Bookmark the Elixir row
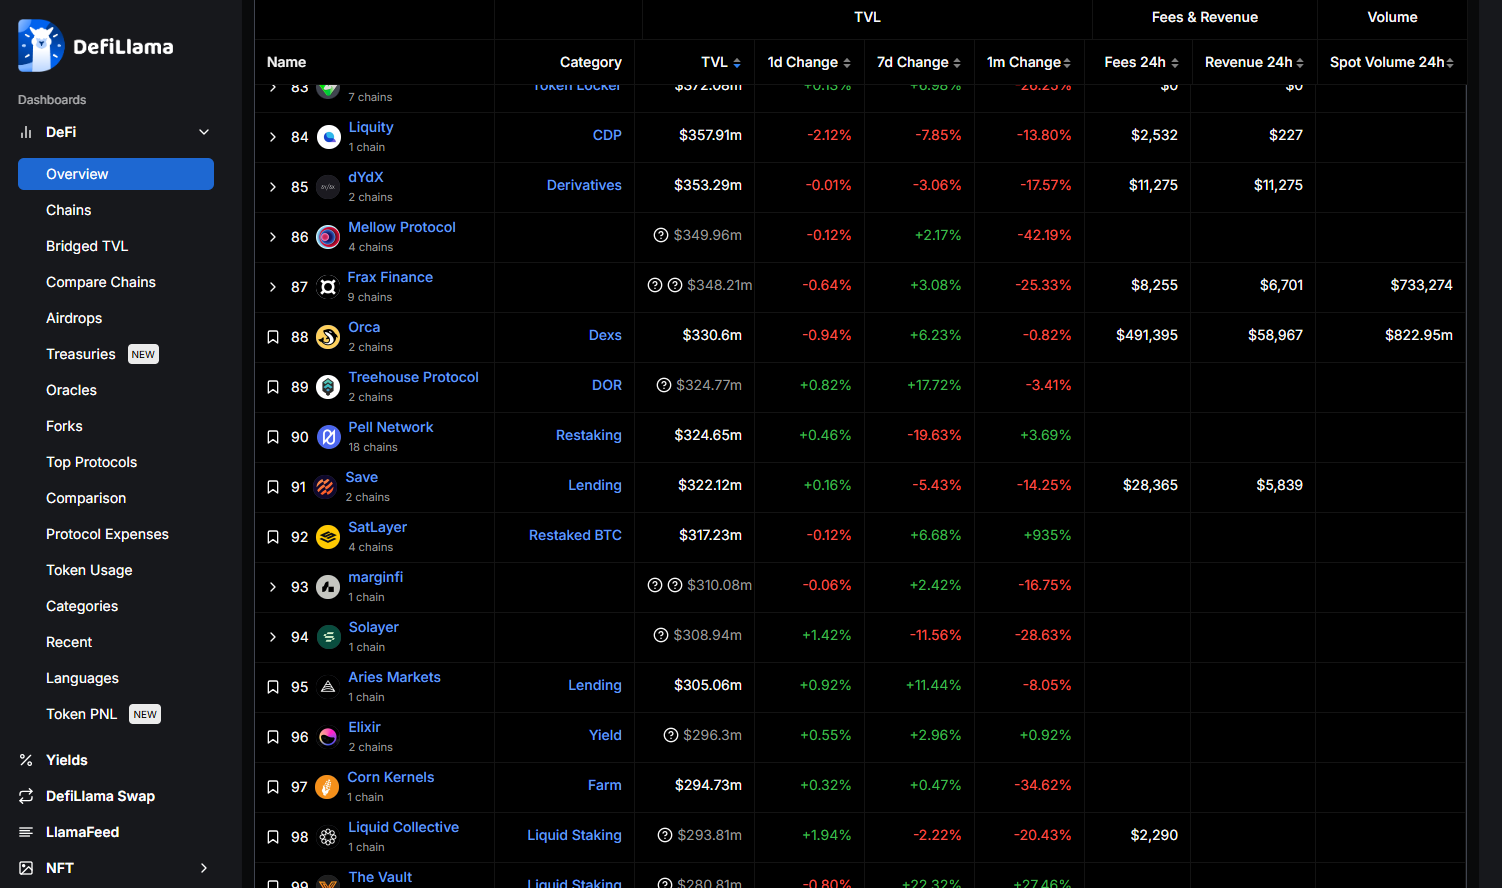This screenshot has height=888, width=1502. [x=273, y=737]
